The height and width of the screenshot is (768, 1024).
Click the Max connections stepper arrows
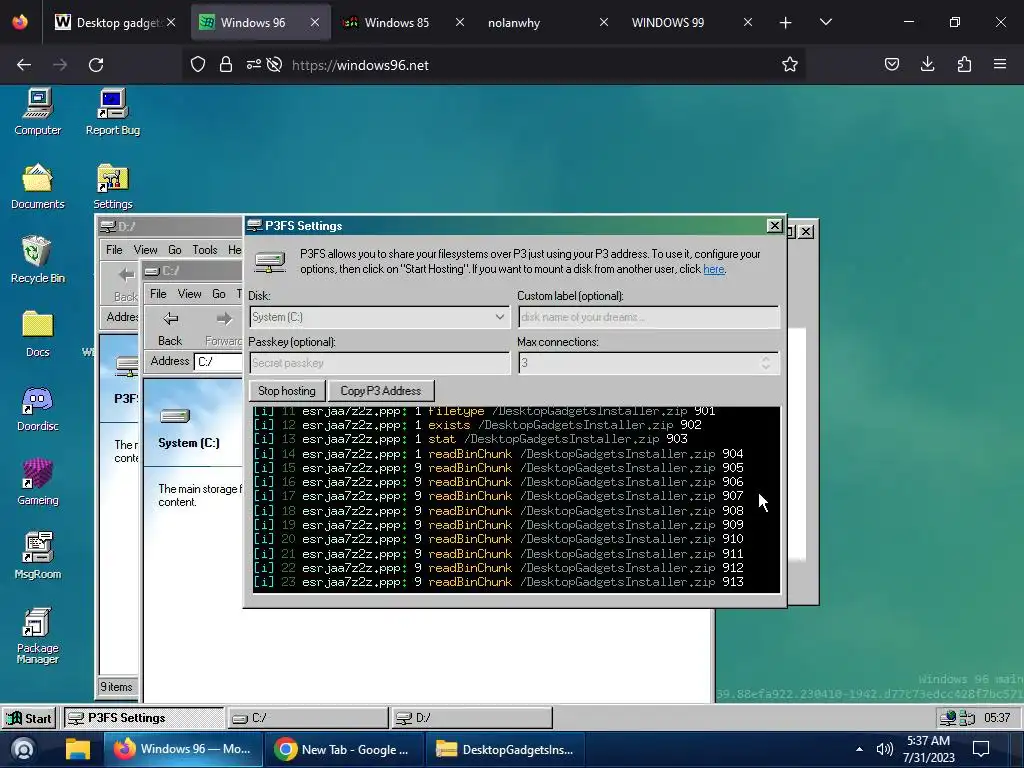click(766, 362)
